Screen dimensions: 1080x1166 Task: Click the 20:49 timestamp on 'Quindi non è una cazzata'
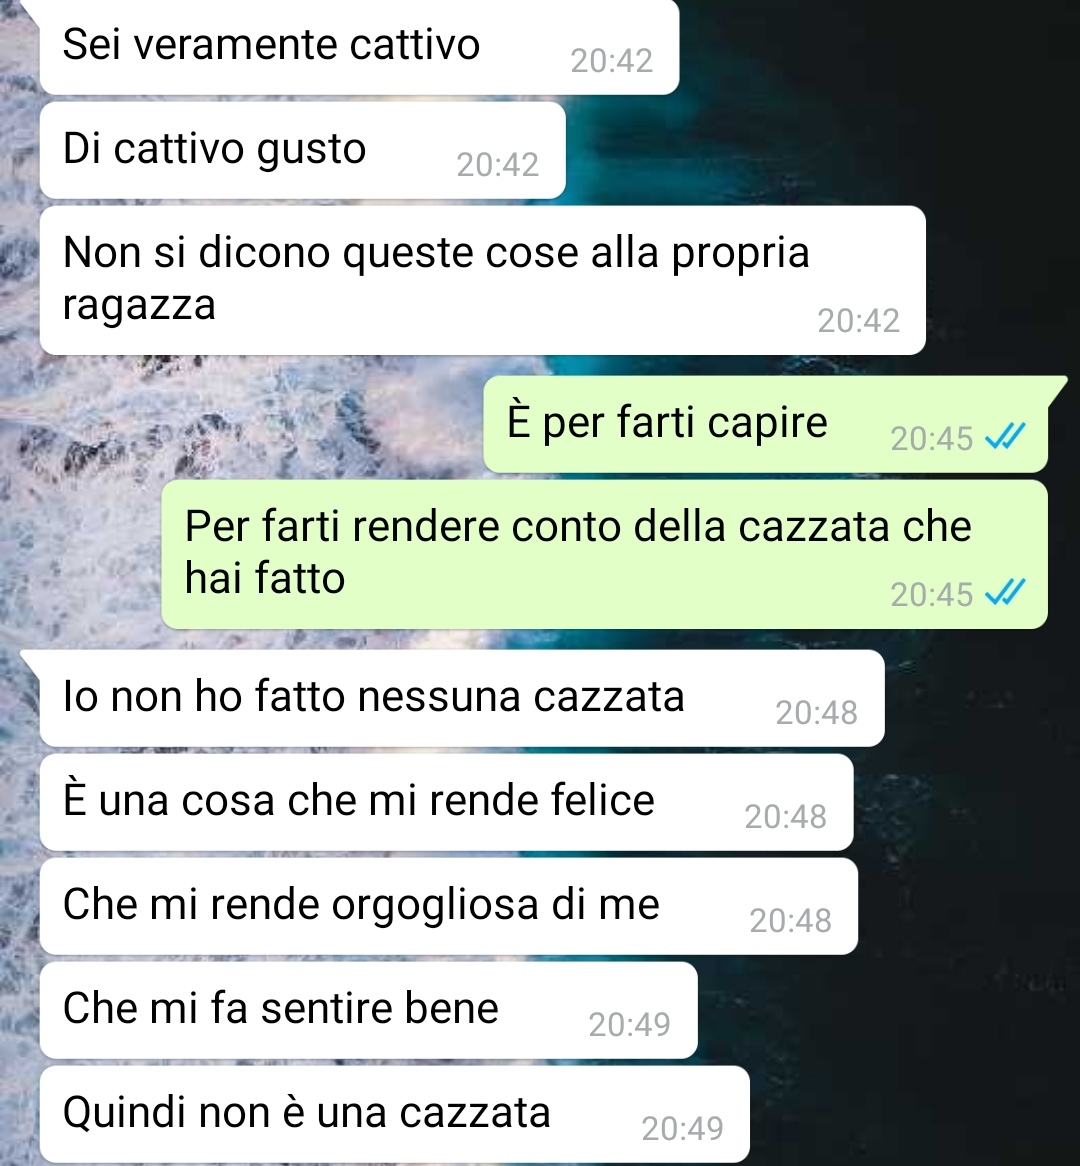[x=682, y=1130]
